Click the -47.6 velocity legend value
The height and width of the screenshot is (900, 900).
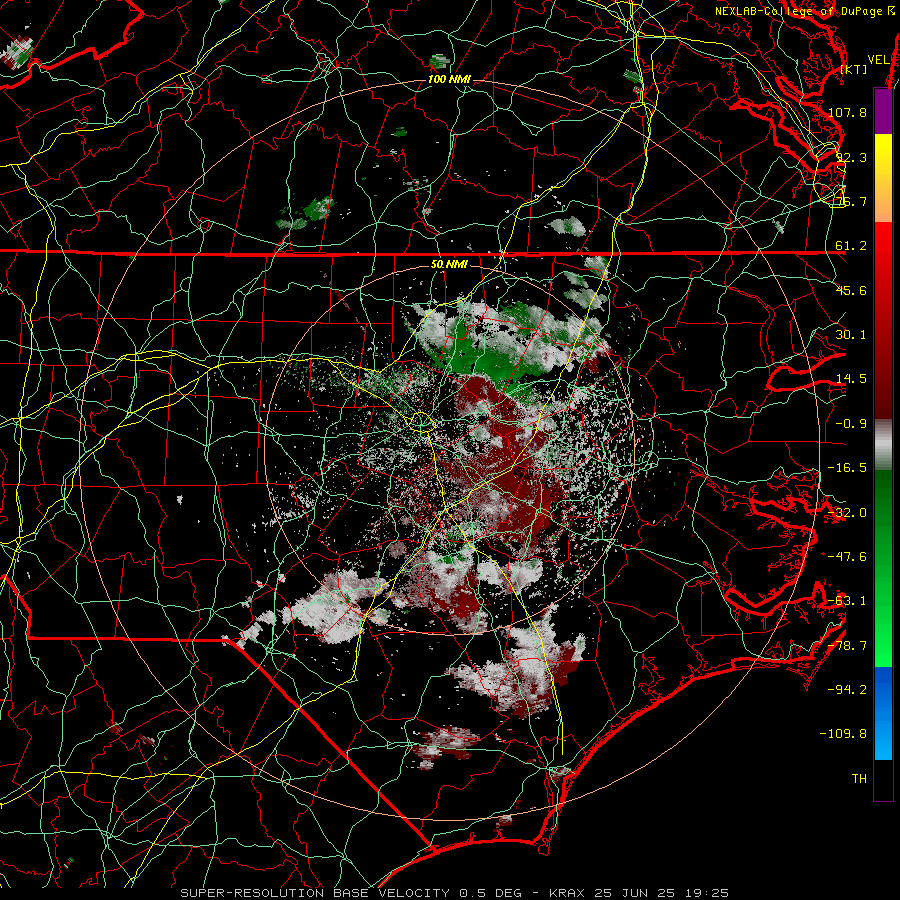pyautogui.click(x=847, y=557)
